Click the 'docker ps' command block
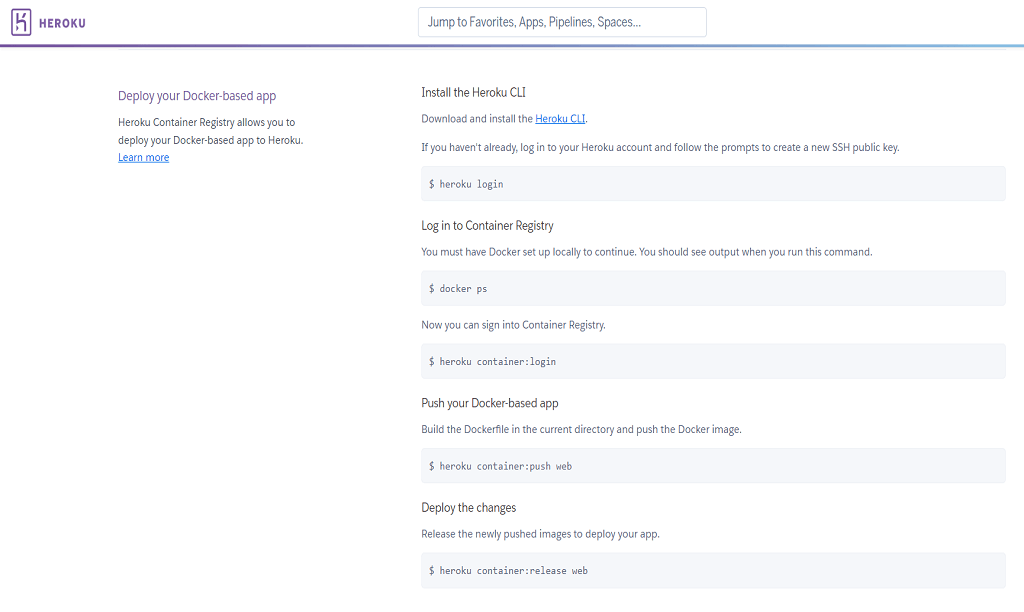 click(713, 288)
